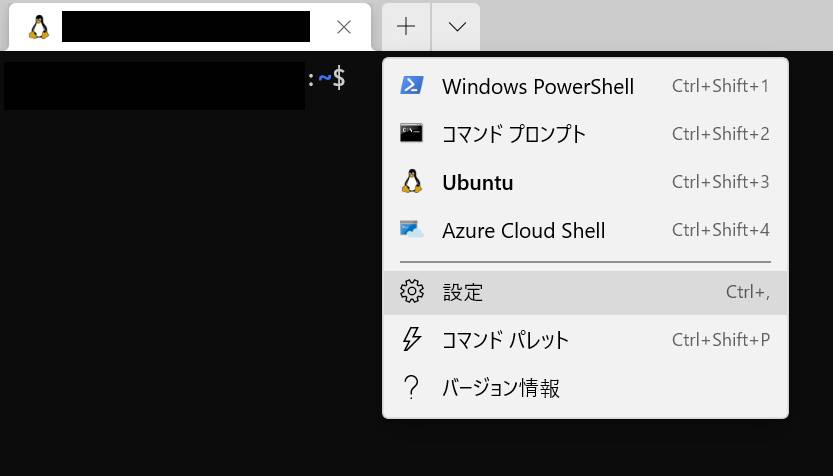Open Azure Cloud Shell profile
The height and width of the screenshot is (476, 833).
point(524,230)
